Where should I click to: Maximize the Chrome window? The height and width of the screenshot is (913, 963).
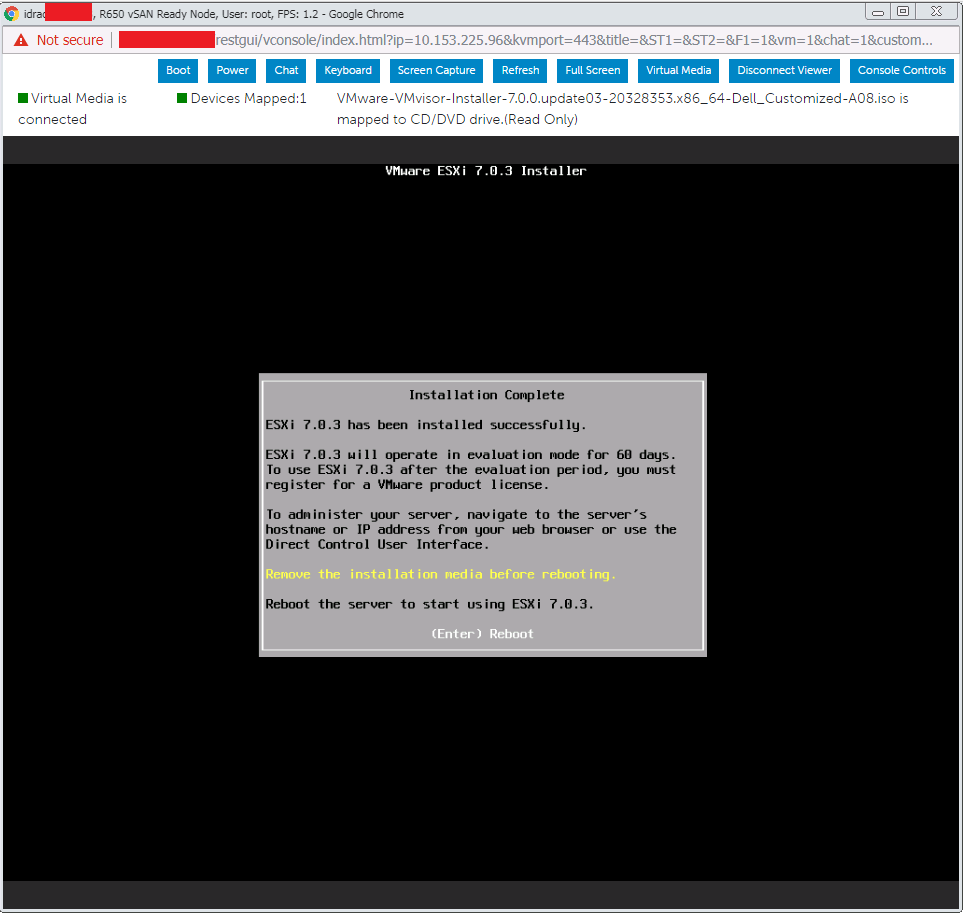point(903,11)
